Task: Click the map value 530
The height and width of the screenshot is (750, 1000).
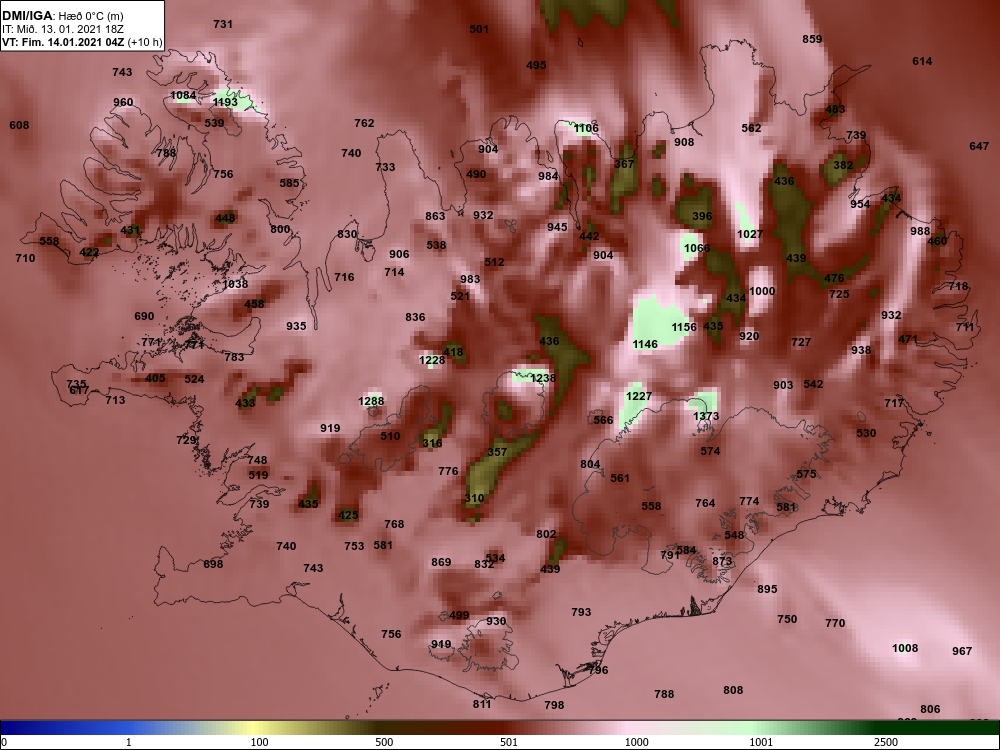Action: (x=866, y=433)
